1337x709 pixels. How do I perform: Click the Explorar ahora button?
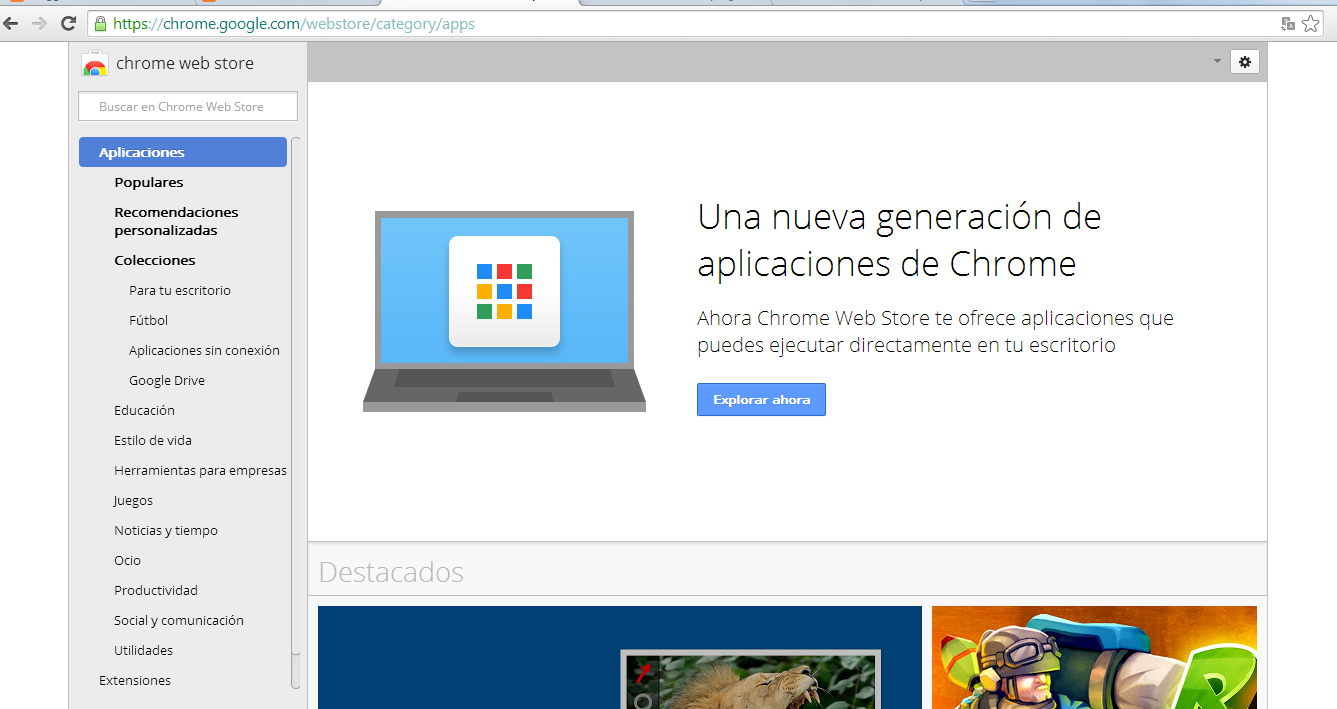(x=761, y=399)
